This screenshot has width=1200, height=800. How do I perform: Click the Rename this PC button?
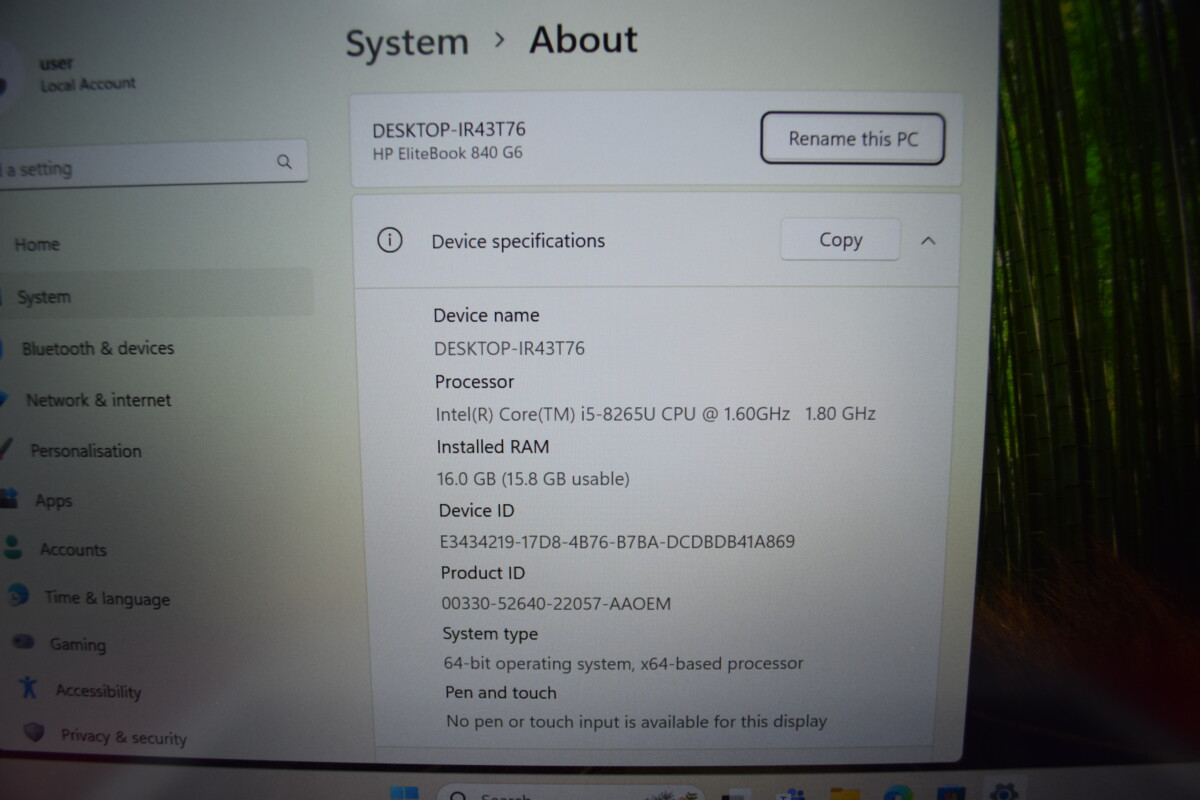[x=852, y=138]
